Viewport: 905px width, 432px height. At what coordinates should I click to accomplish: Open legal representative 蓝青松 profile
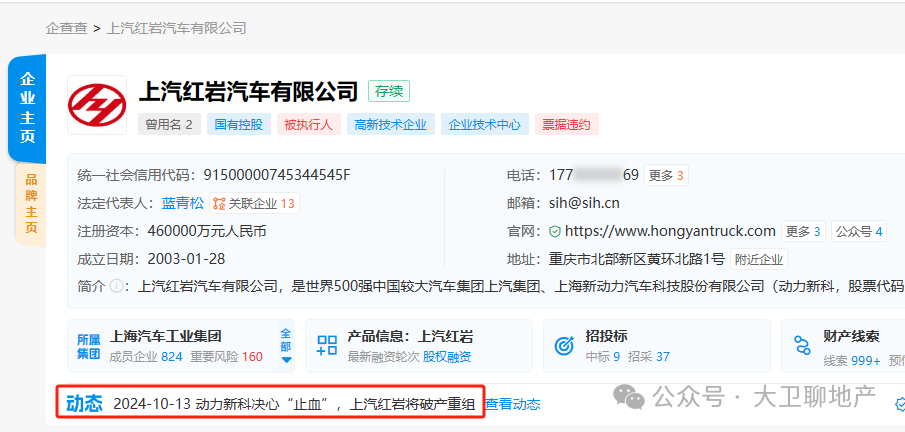[182, 203]
